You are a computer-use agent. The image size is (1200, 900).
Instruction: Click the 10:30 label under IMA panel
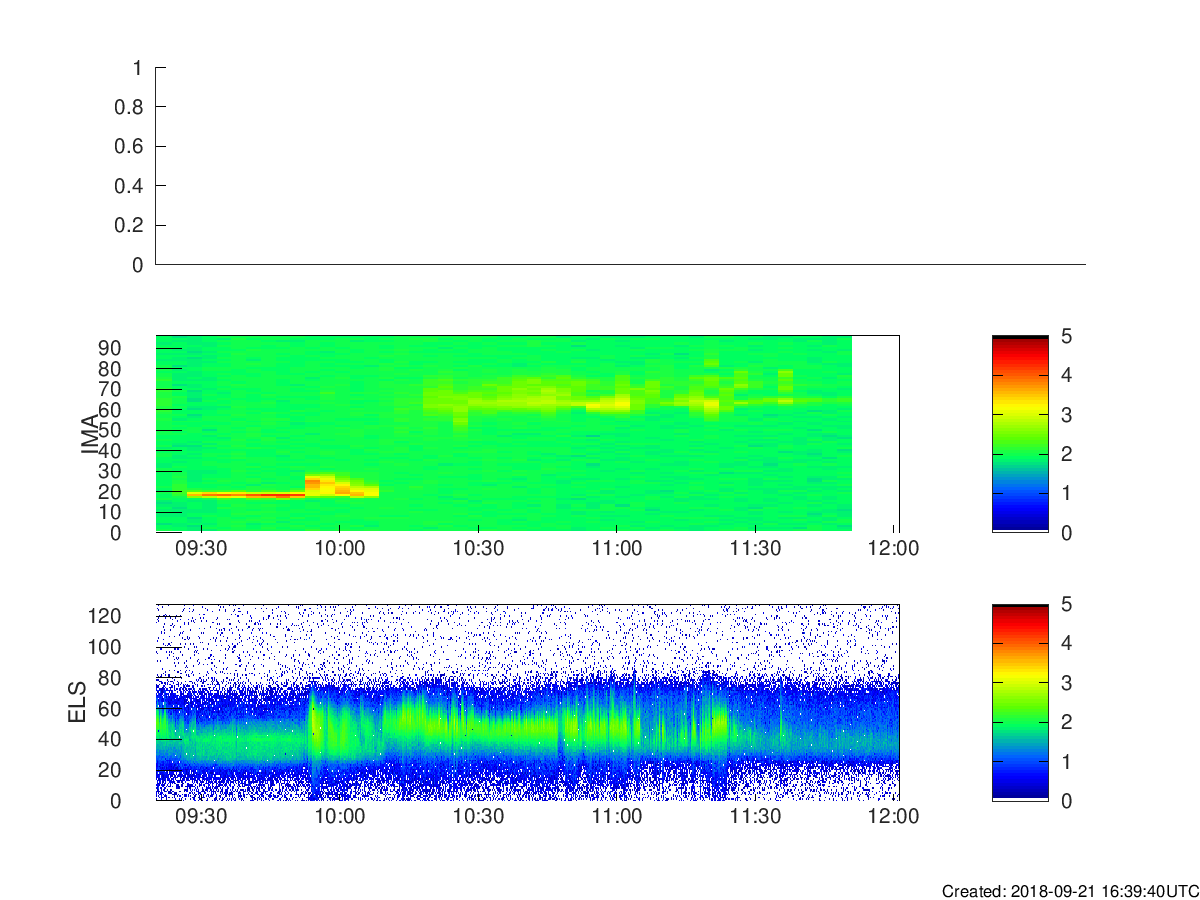pos(478,548)
